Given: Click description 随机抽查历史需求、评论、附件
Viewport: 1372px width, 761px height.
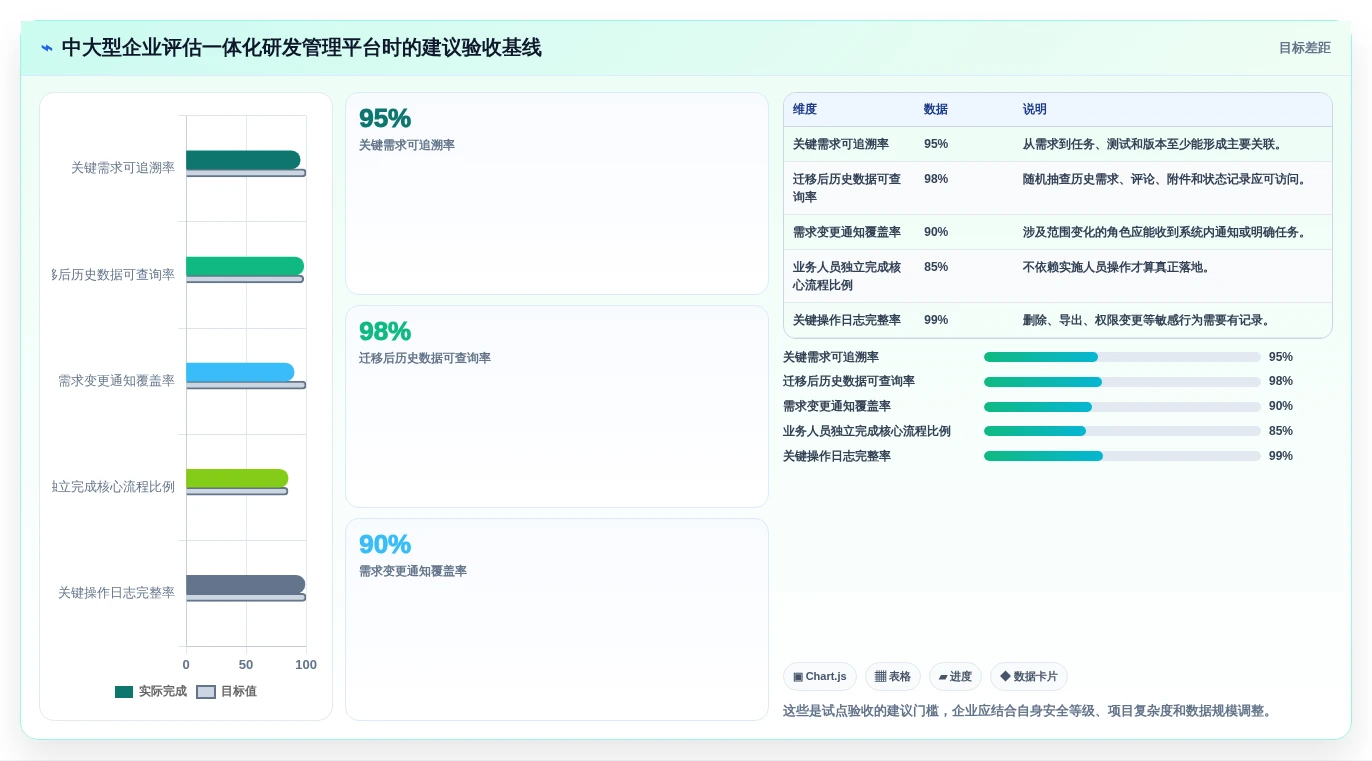Looking at the screenshot, I should click(x=1165, y=180).
